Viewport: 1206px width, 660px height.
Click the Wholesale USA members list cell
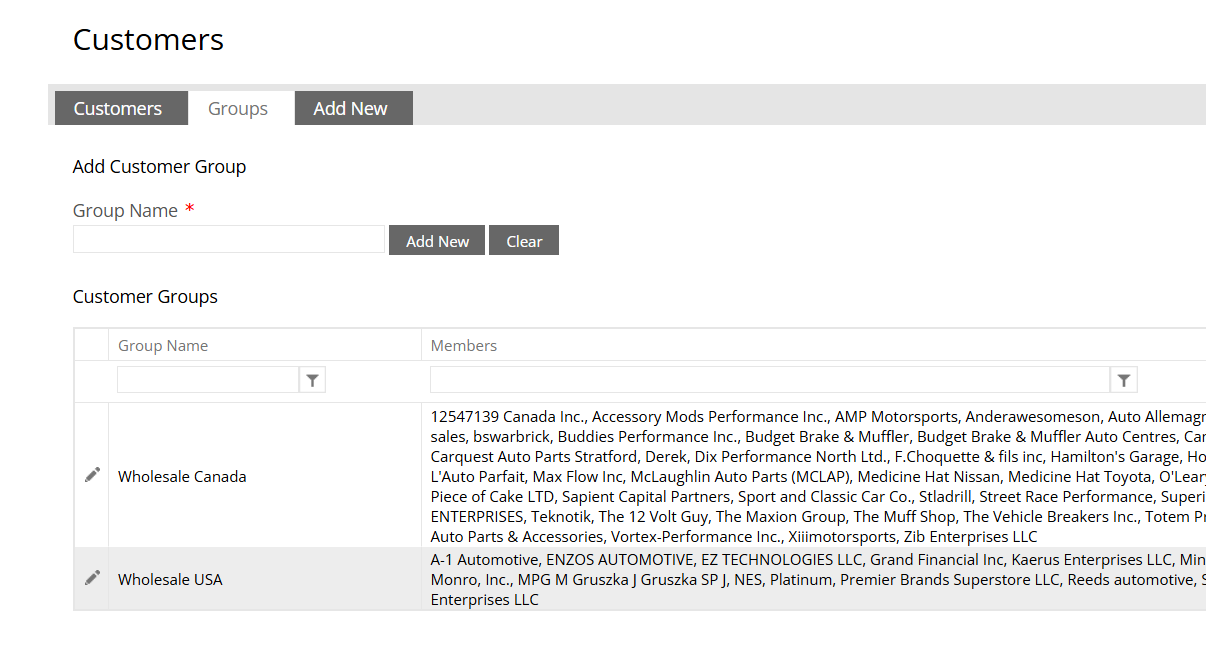[814, 579]
